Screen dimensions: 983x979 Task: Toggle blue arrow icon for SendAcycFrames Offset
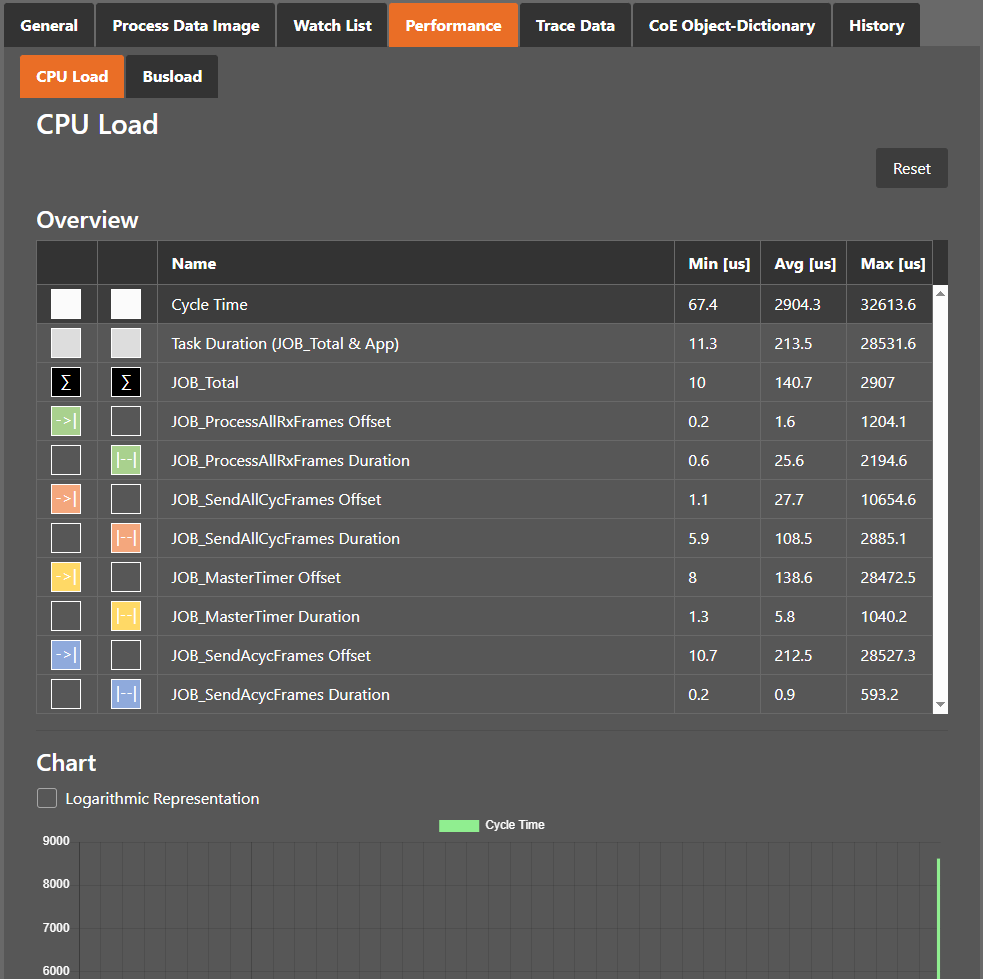click(66, 656)
